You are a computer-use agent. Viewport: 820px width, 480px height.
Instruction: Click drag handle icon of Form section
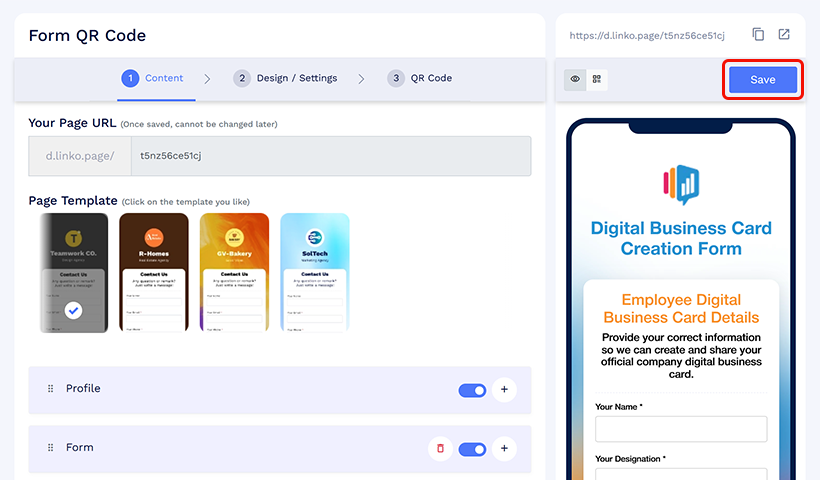click(x=50, y=448)
